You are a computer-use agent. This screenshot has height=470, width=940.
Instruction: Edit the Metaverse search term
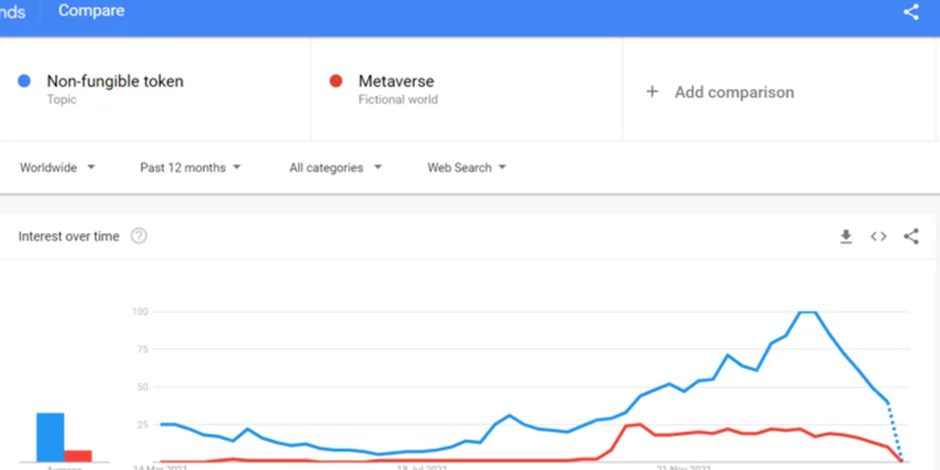click(396, 81)
